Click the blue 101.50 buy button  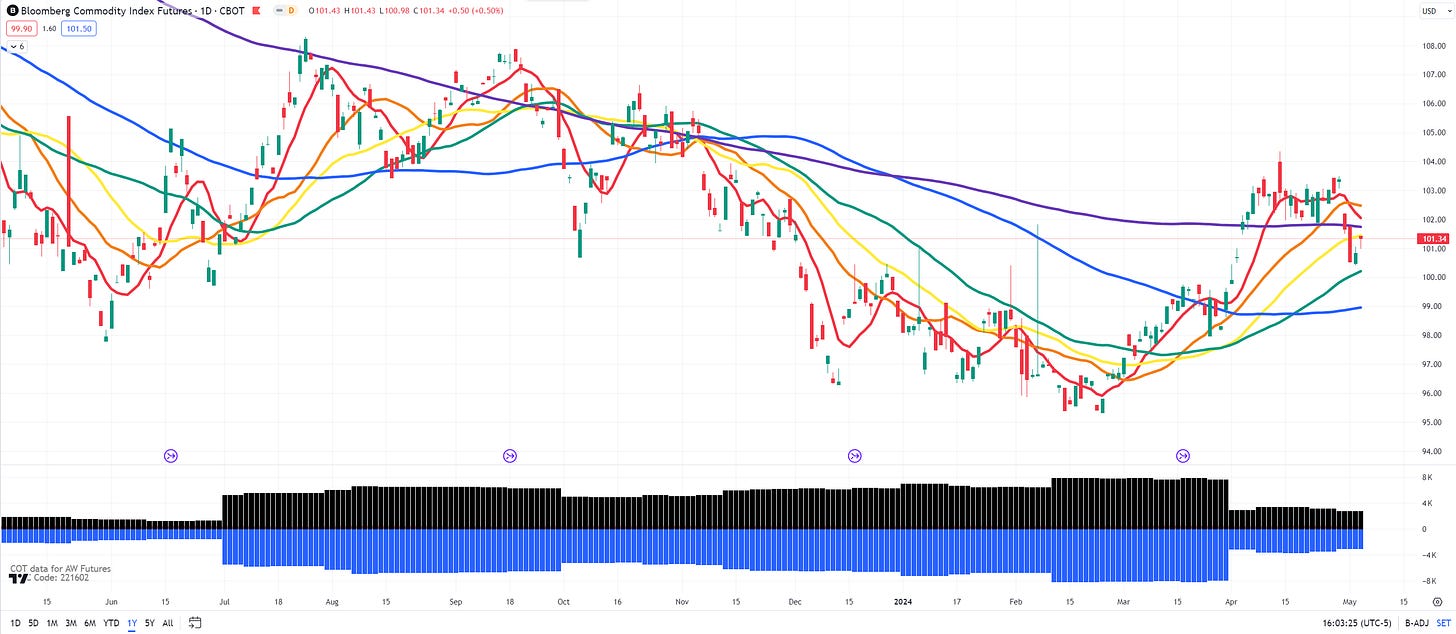(x=79, y=28)
